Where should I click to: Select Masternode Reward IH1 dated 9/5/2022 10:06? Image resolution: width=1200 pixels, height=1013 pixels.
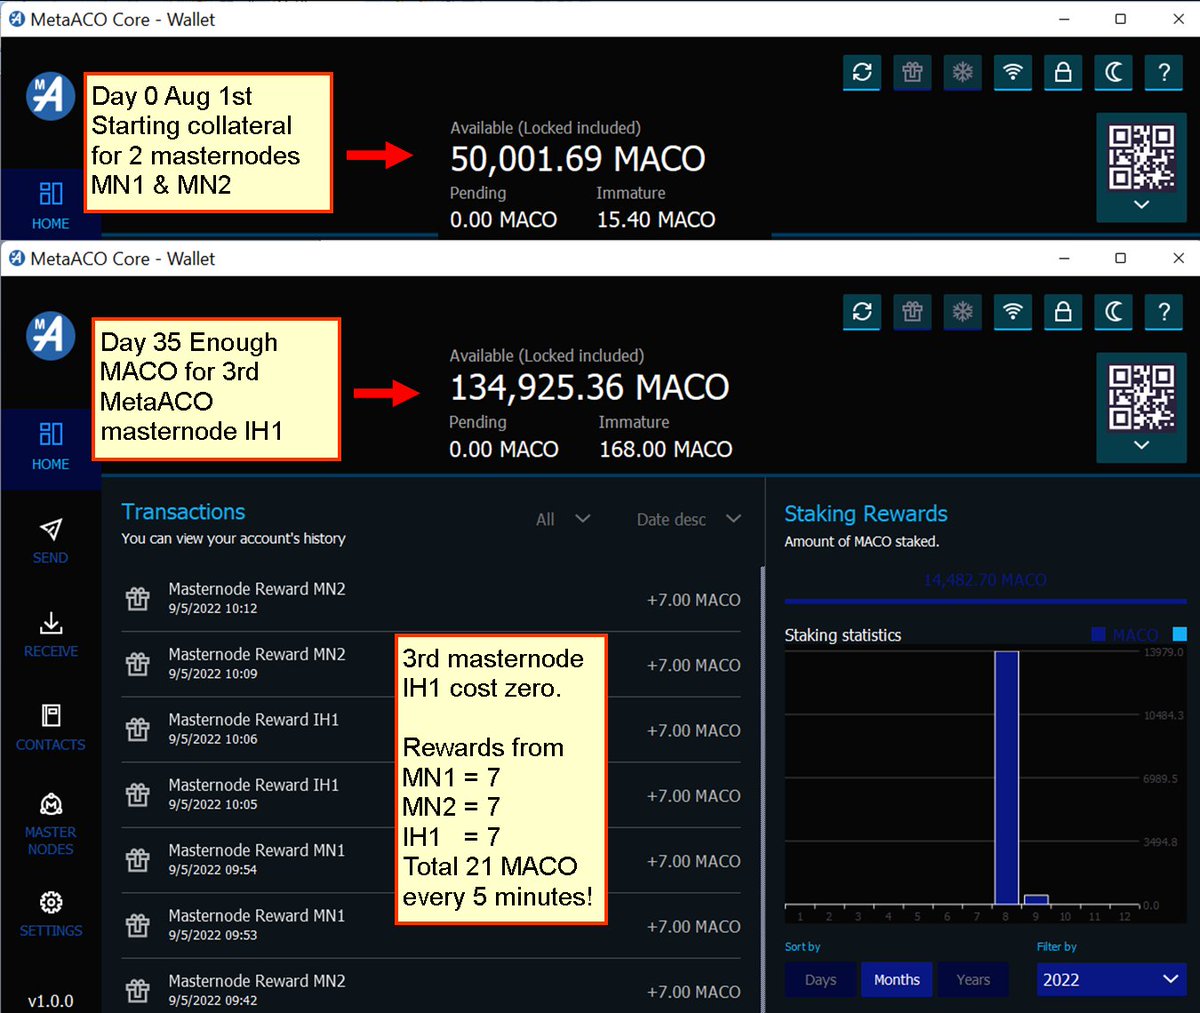[431, 730]
